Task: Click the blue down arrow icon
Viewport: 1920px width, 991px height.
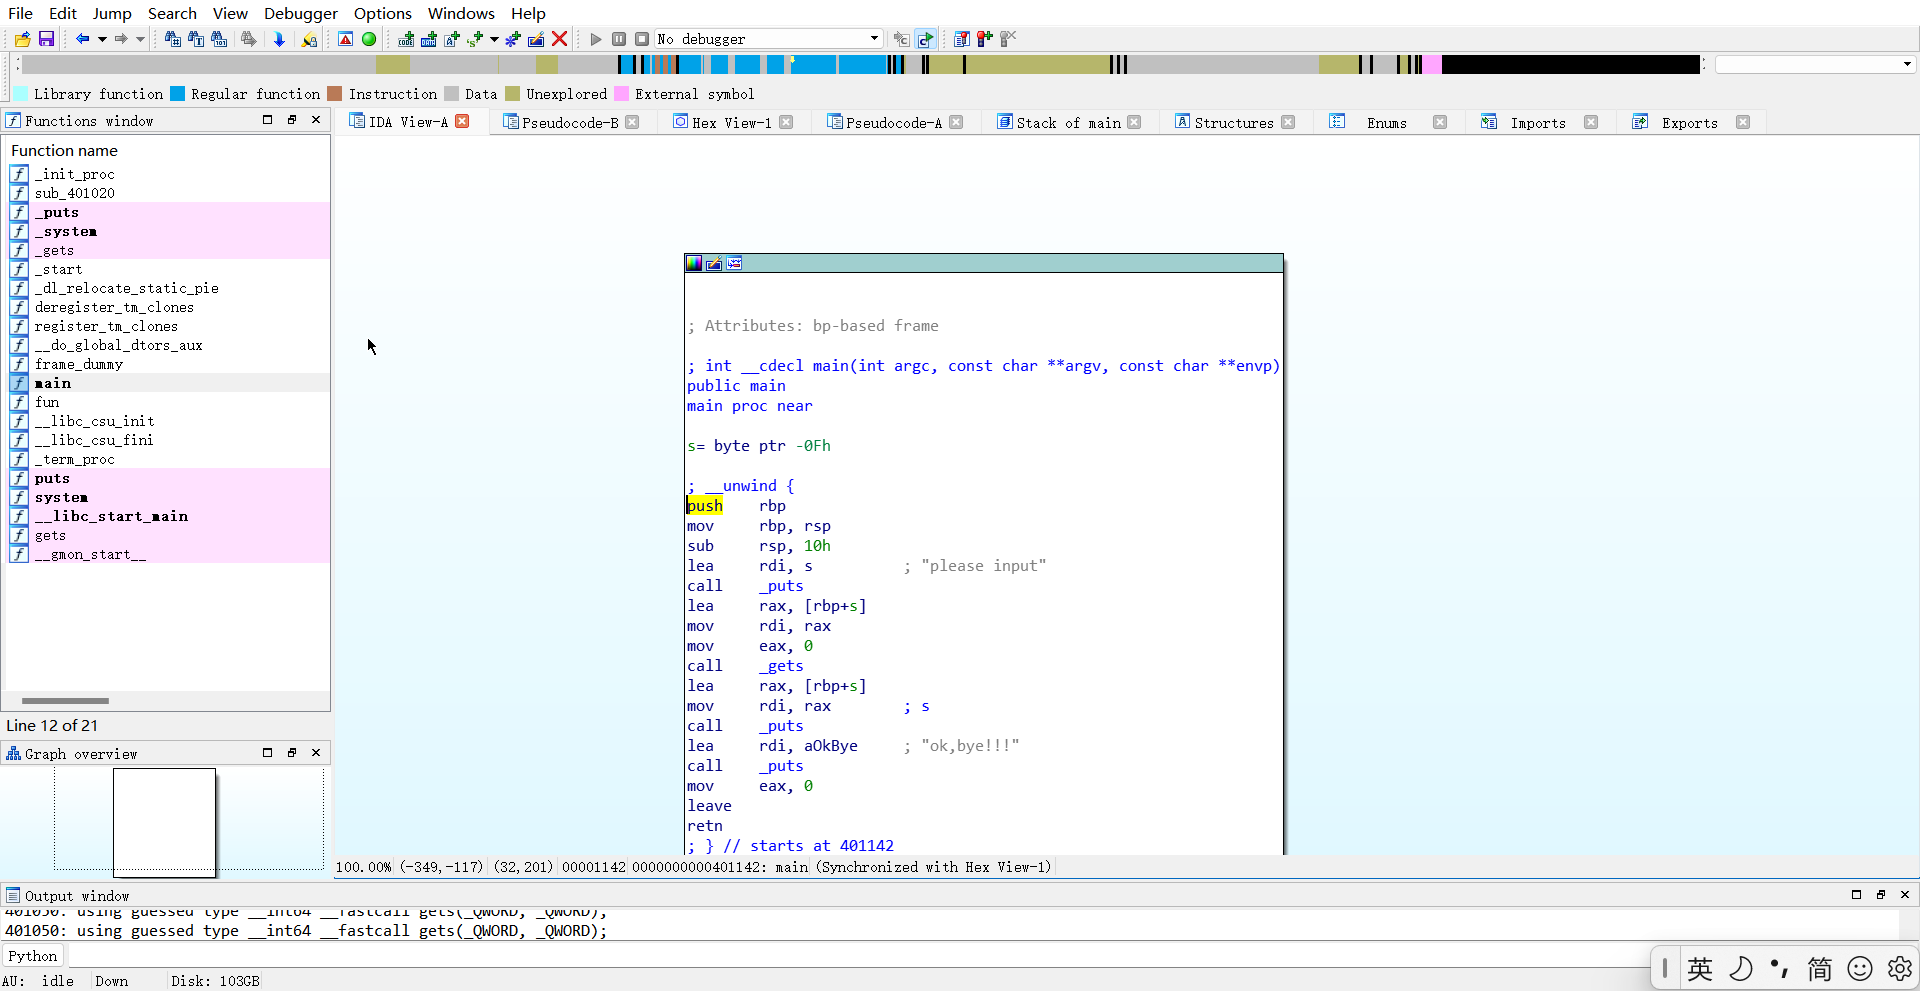Action: click(x=279, y=39)
